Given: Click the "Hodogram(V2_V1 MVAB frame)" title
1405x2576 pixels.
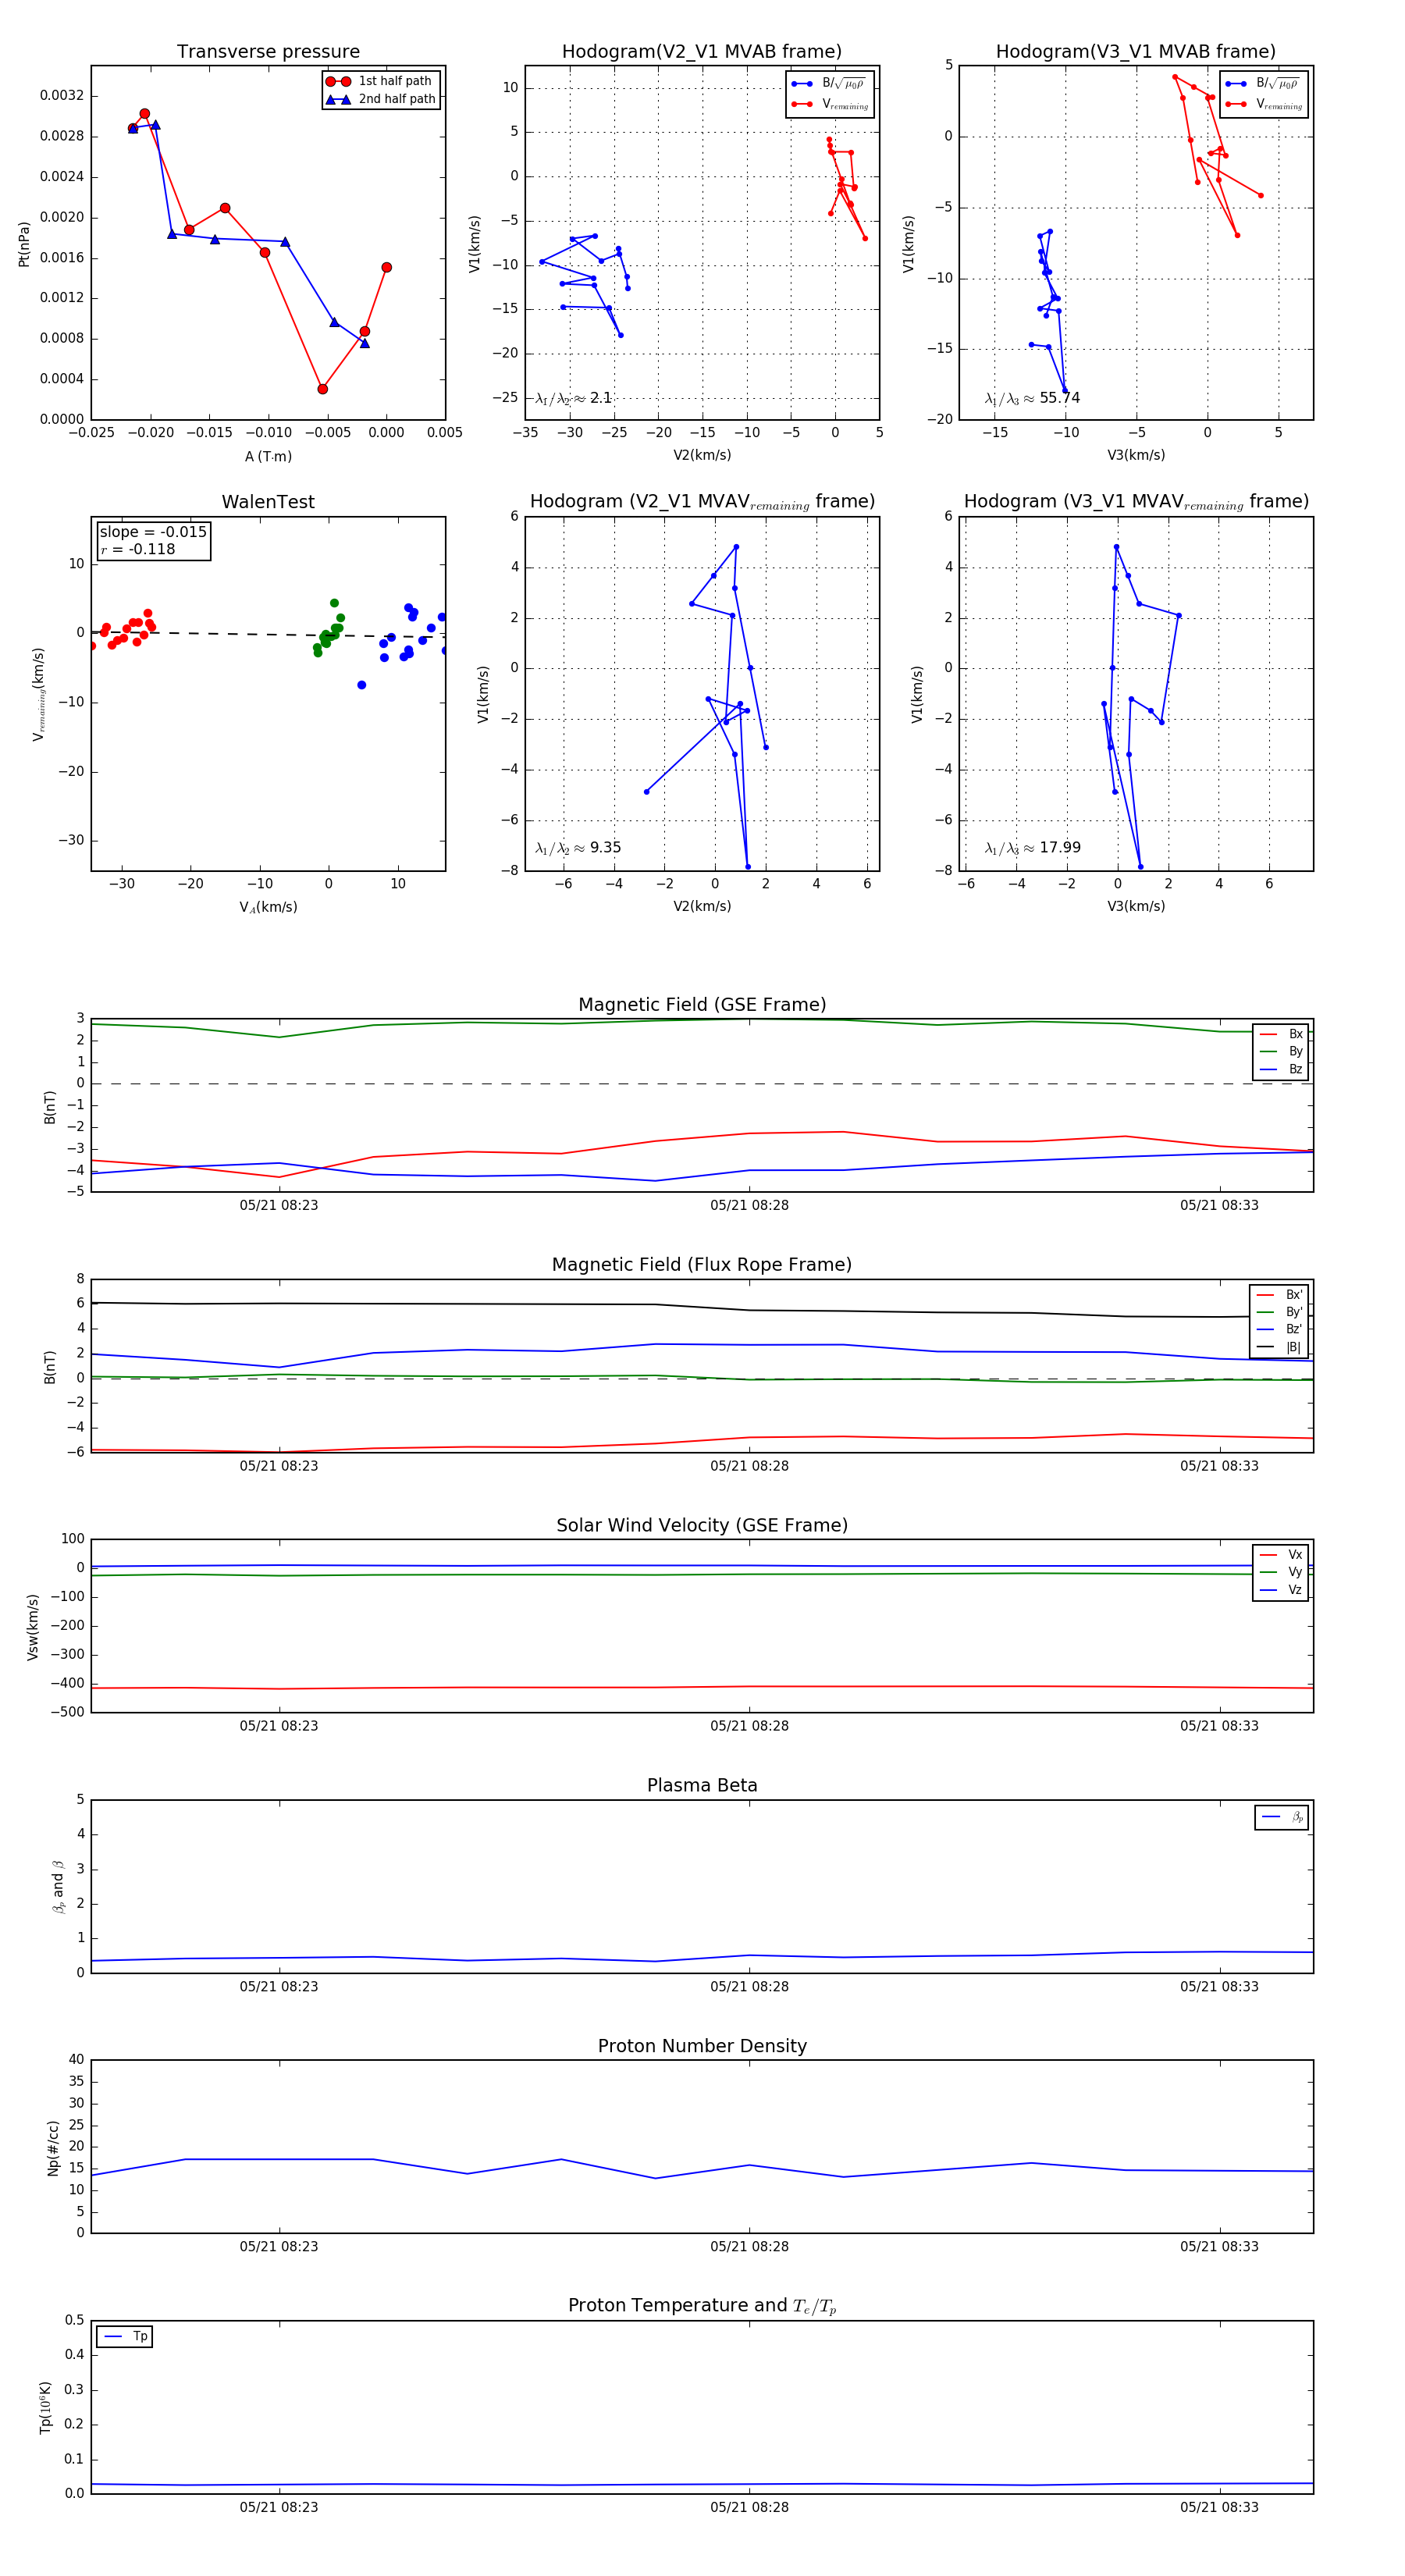Looking at the screenshot, I should [x=702, y=52].
